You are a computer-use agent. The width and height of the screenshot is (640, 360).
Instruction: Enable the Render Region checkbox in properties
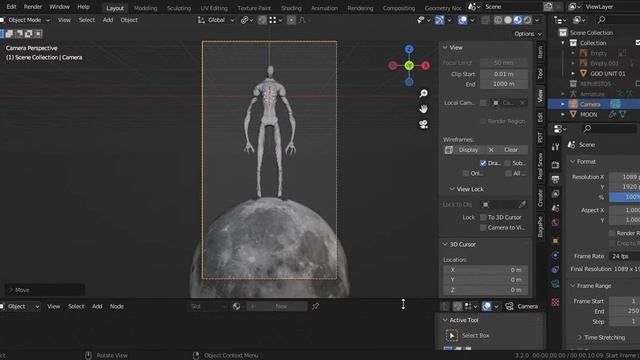[x=612, y=233]
